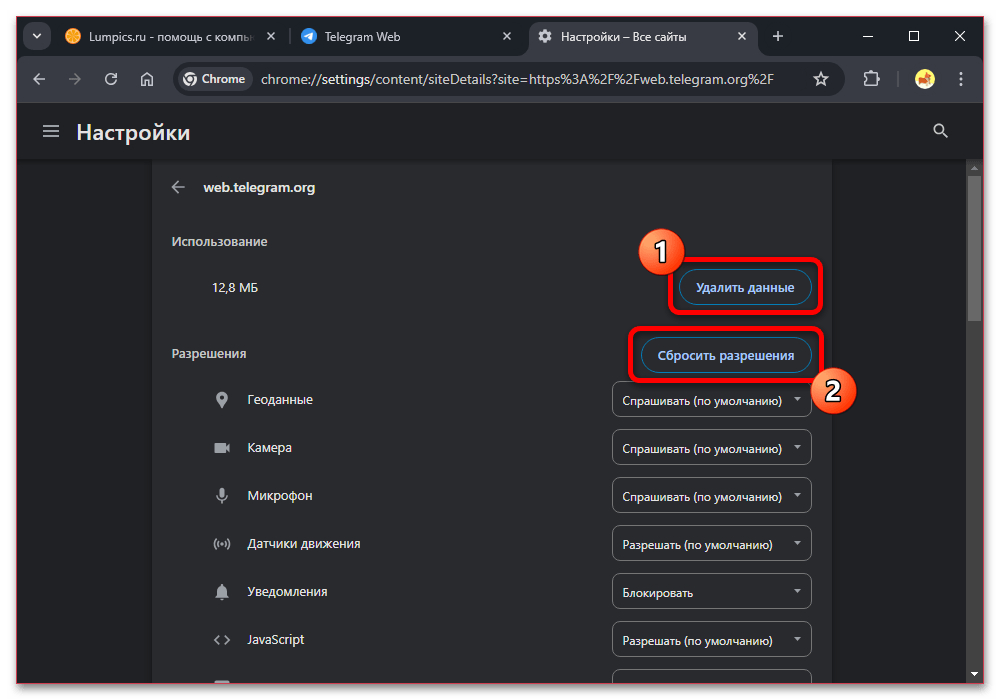Open the tab search dropdown arrow

pyautogui.click(x=37, y=36)
